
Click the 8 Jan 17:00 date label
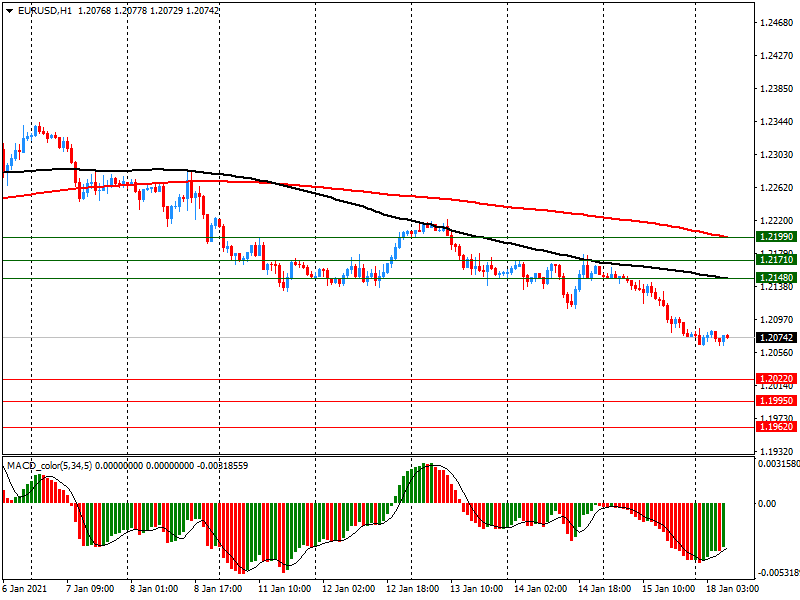click(x=218, y=590)
